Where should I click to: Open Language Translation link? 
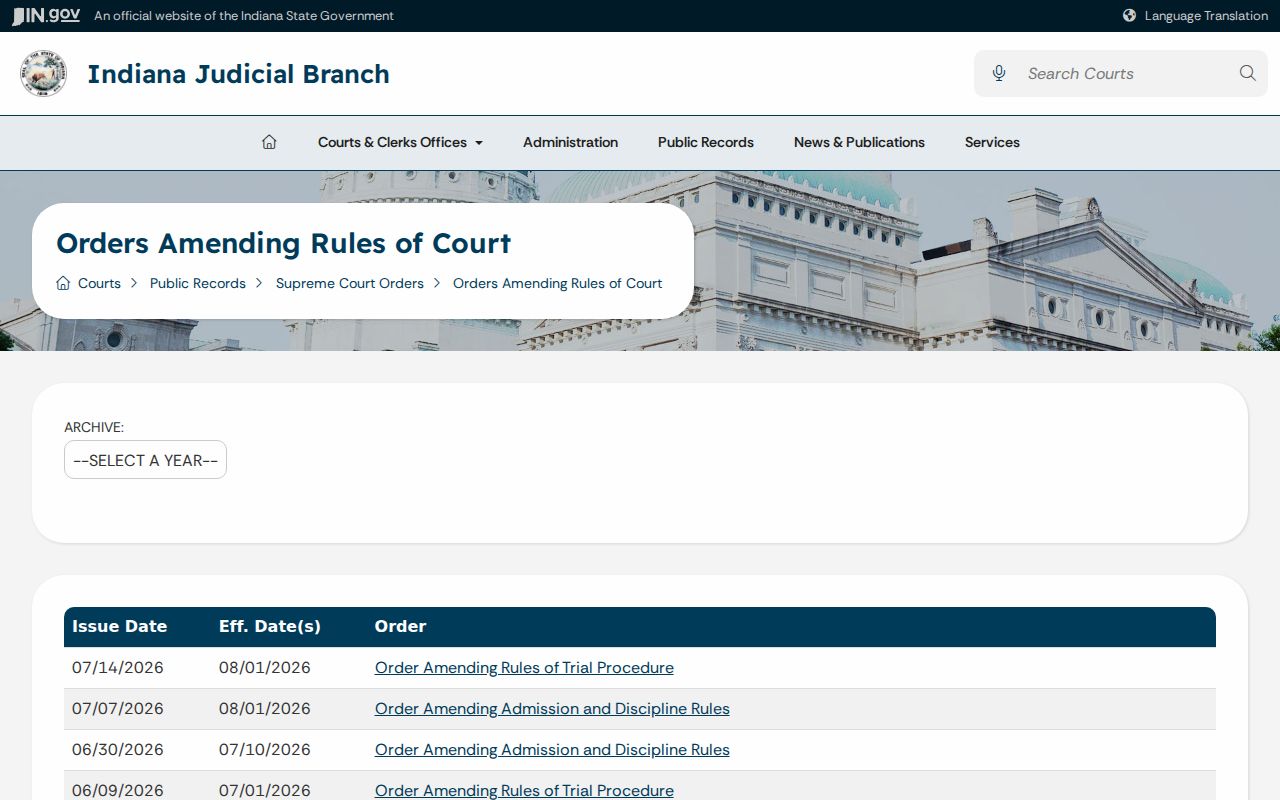(1206, 15)
